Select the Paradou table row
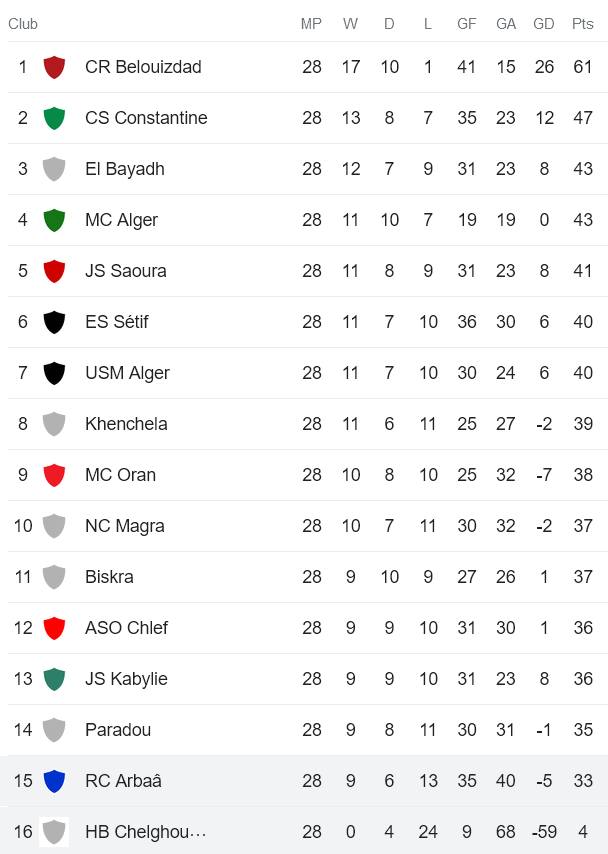 (x=300, y=730)
